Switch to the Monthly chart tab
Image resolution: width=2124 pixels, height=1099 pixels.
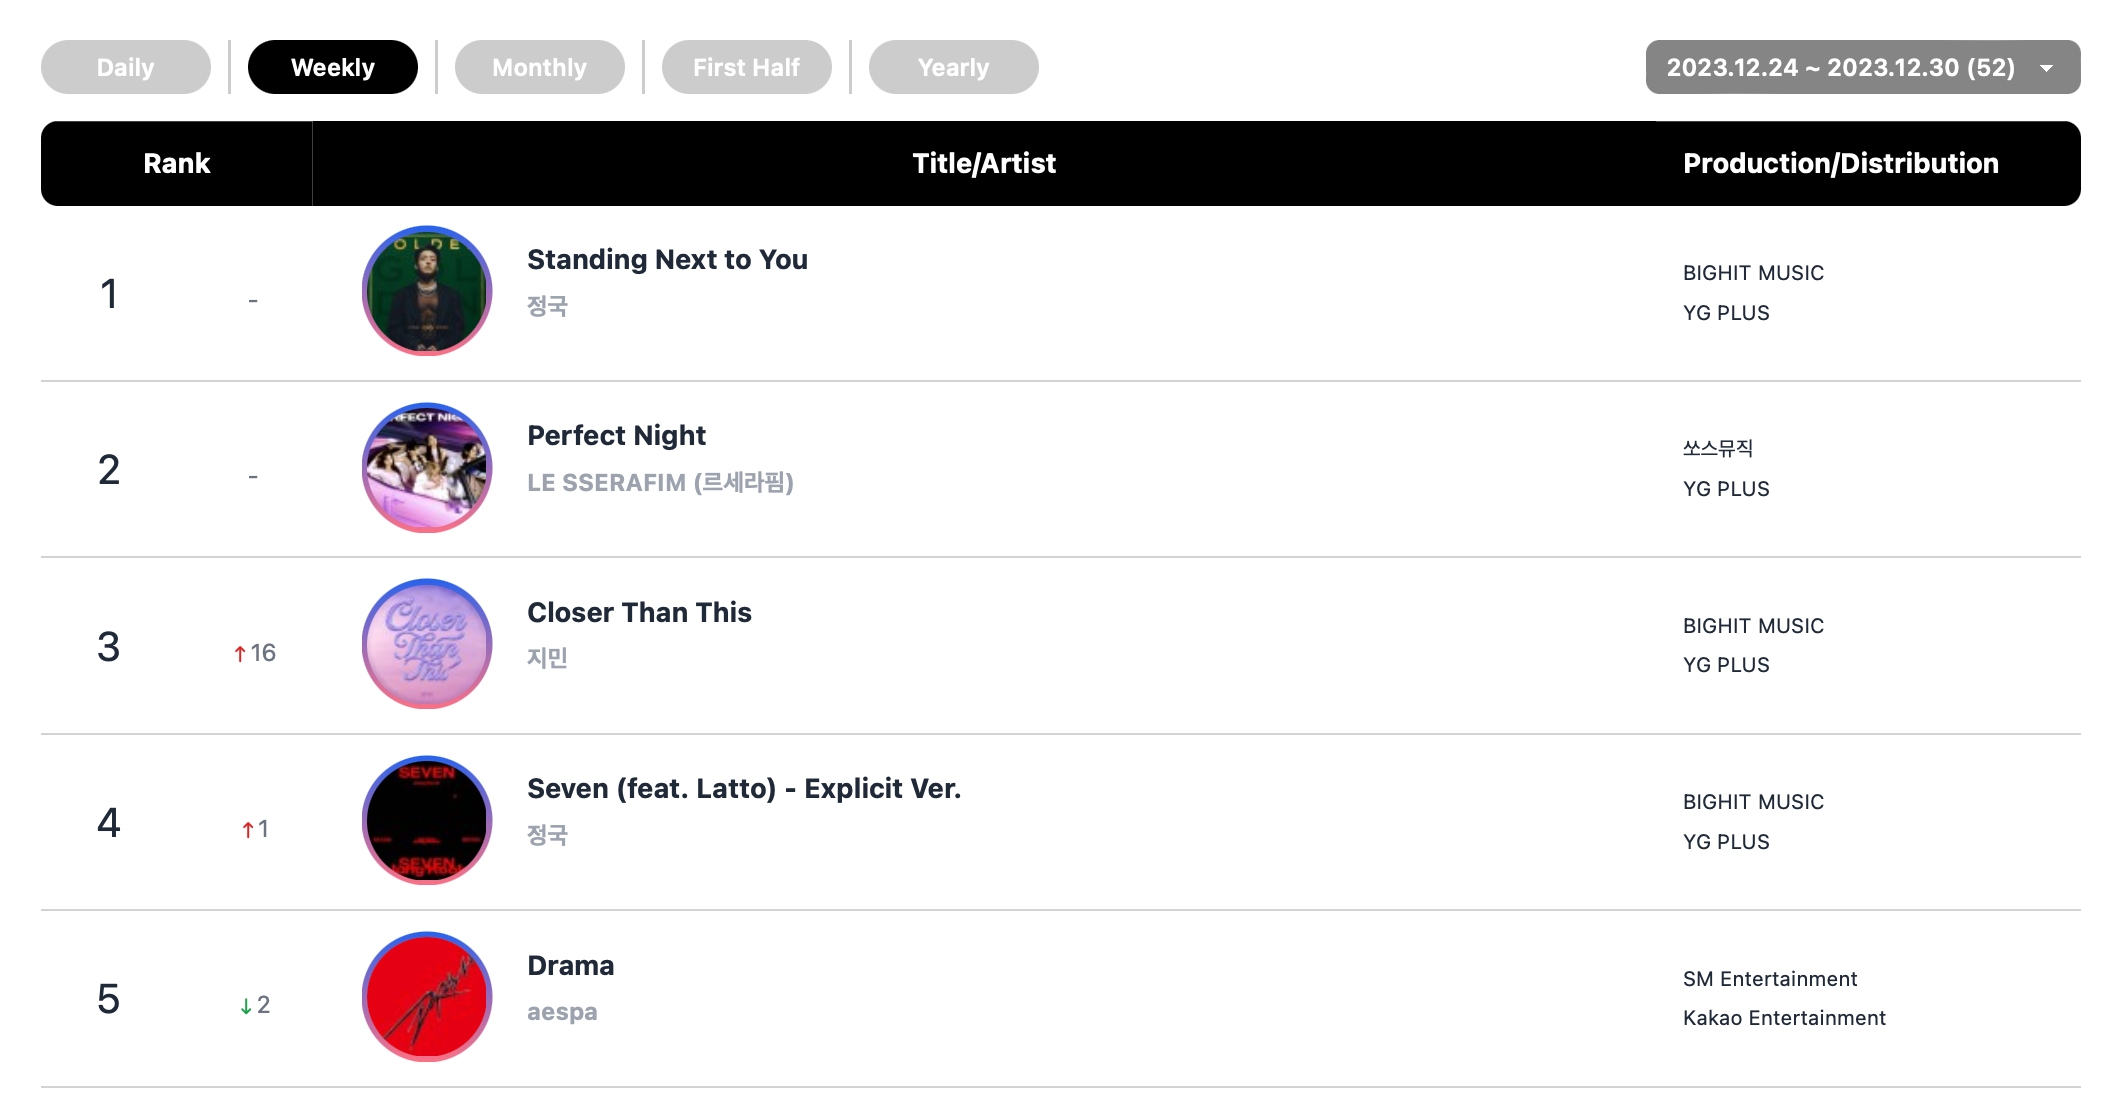(x=540, y=67)
